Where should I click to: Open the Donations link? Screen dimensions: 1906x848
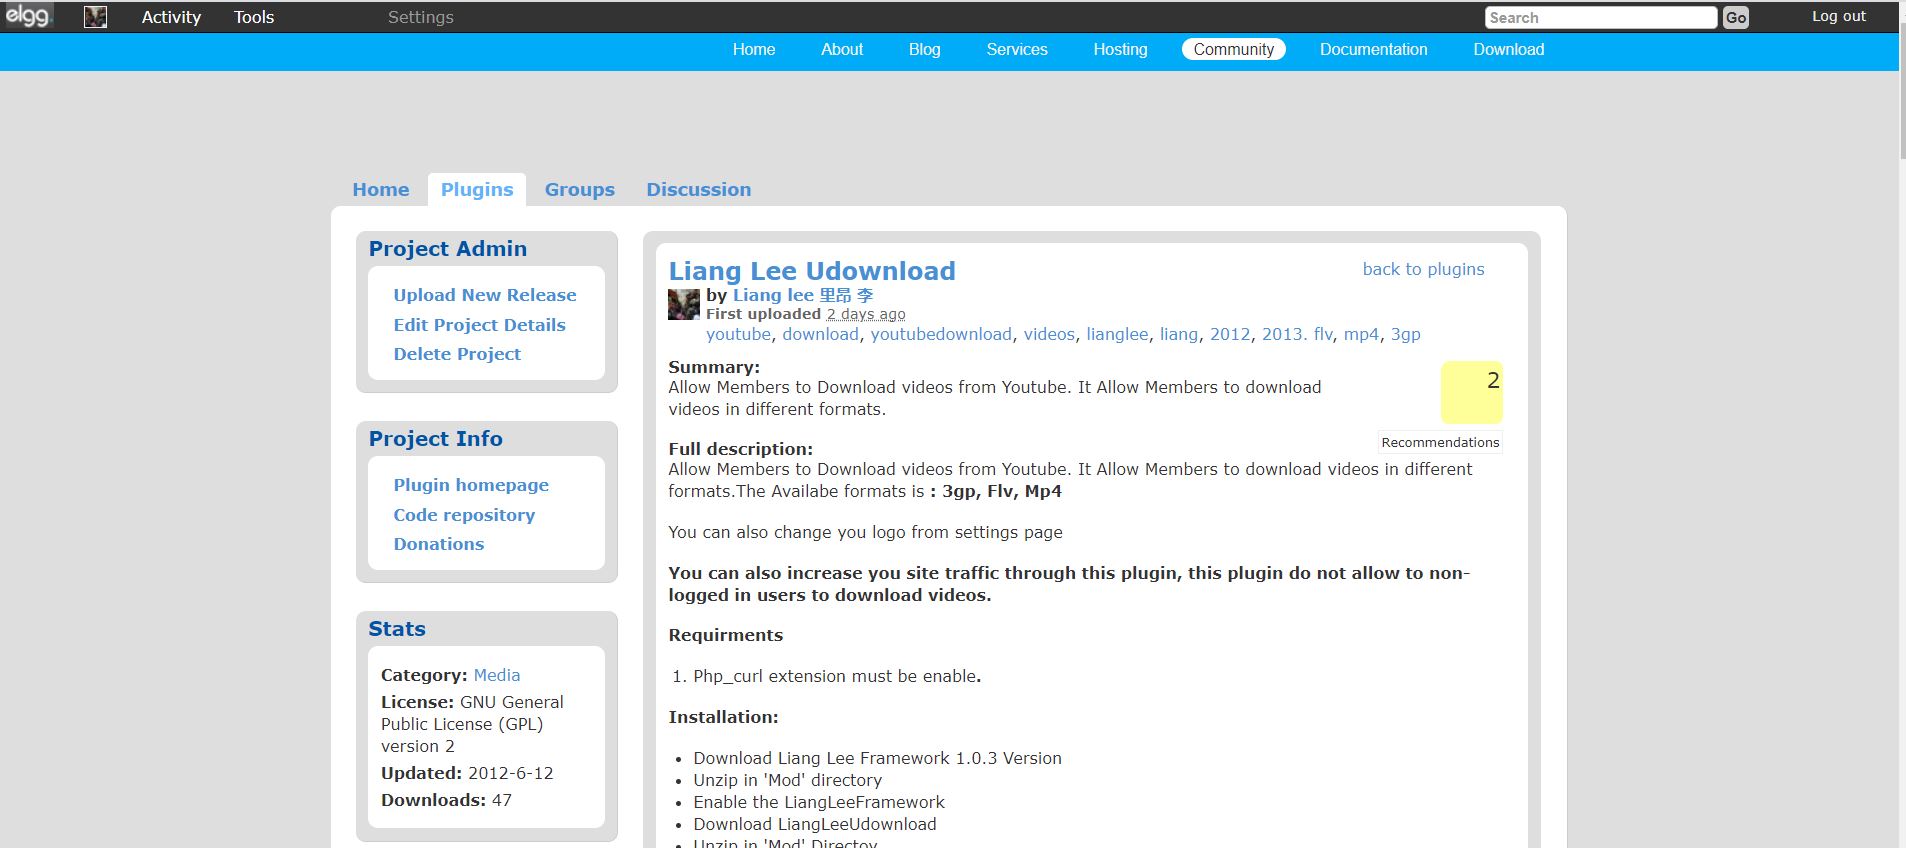tap(438, 544)
